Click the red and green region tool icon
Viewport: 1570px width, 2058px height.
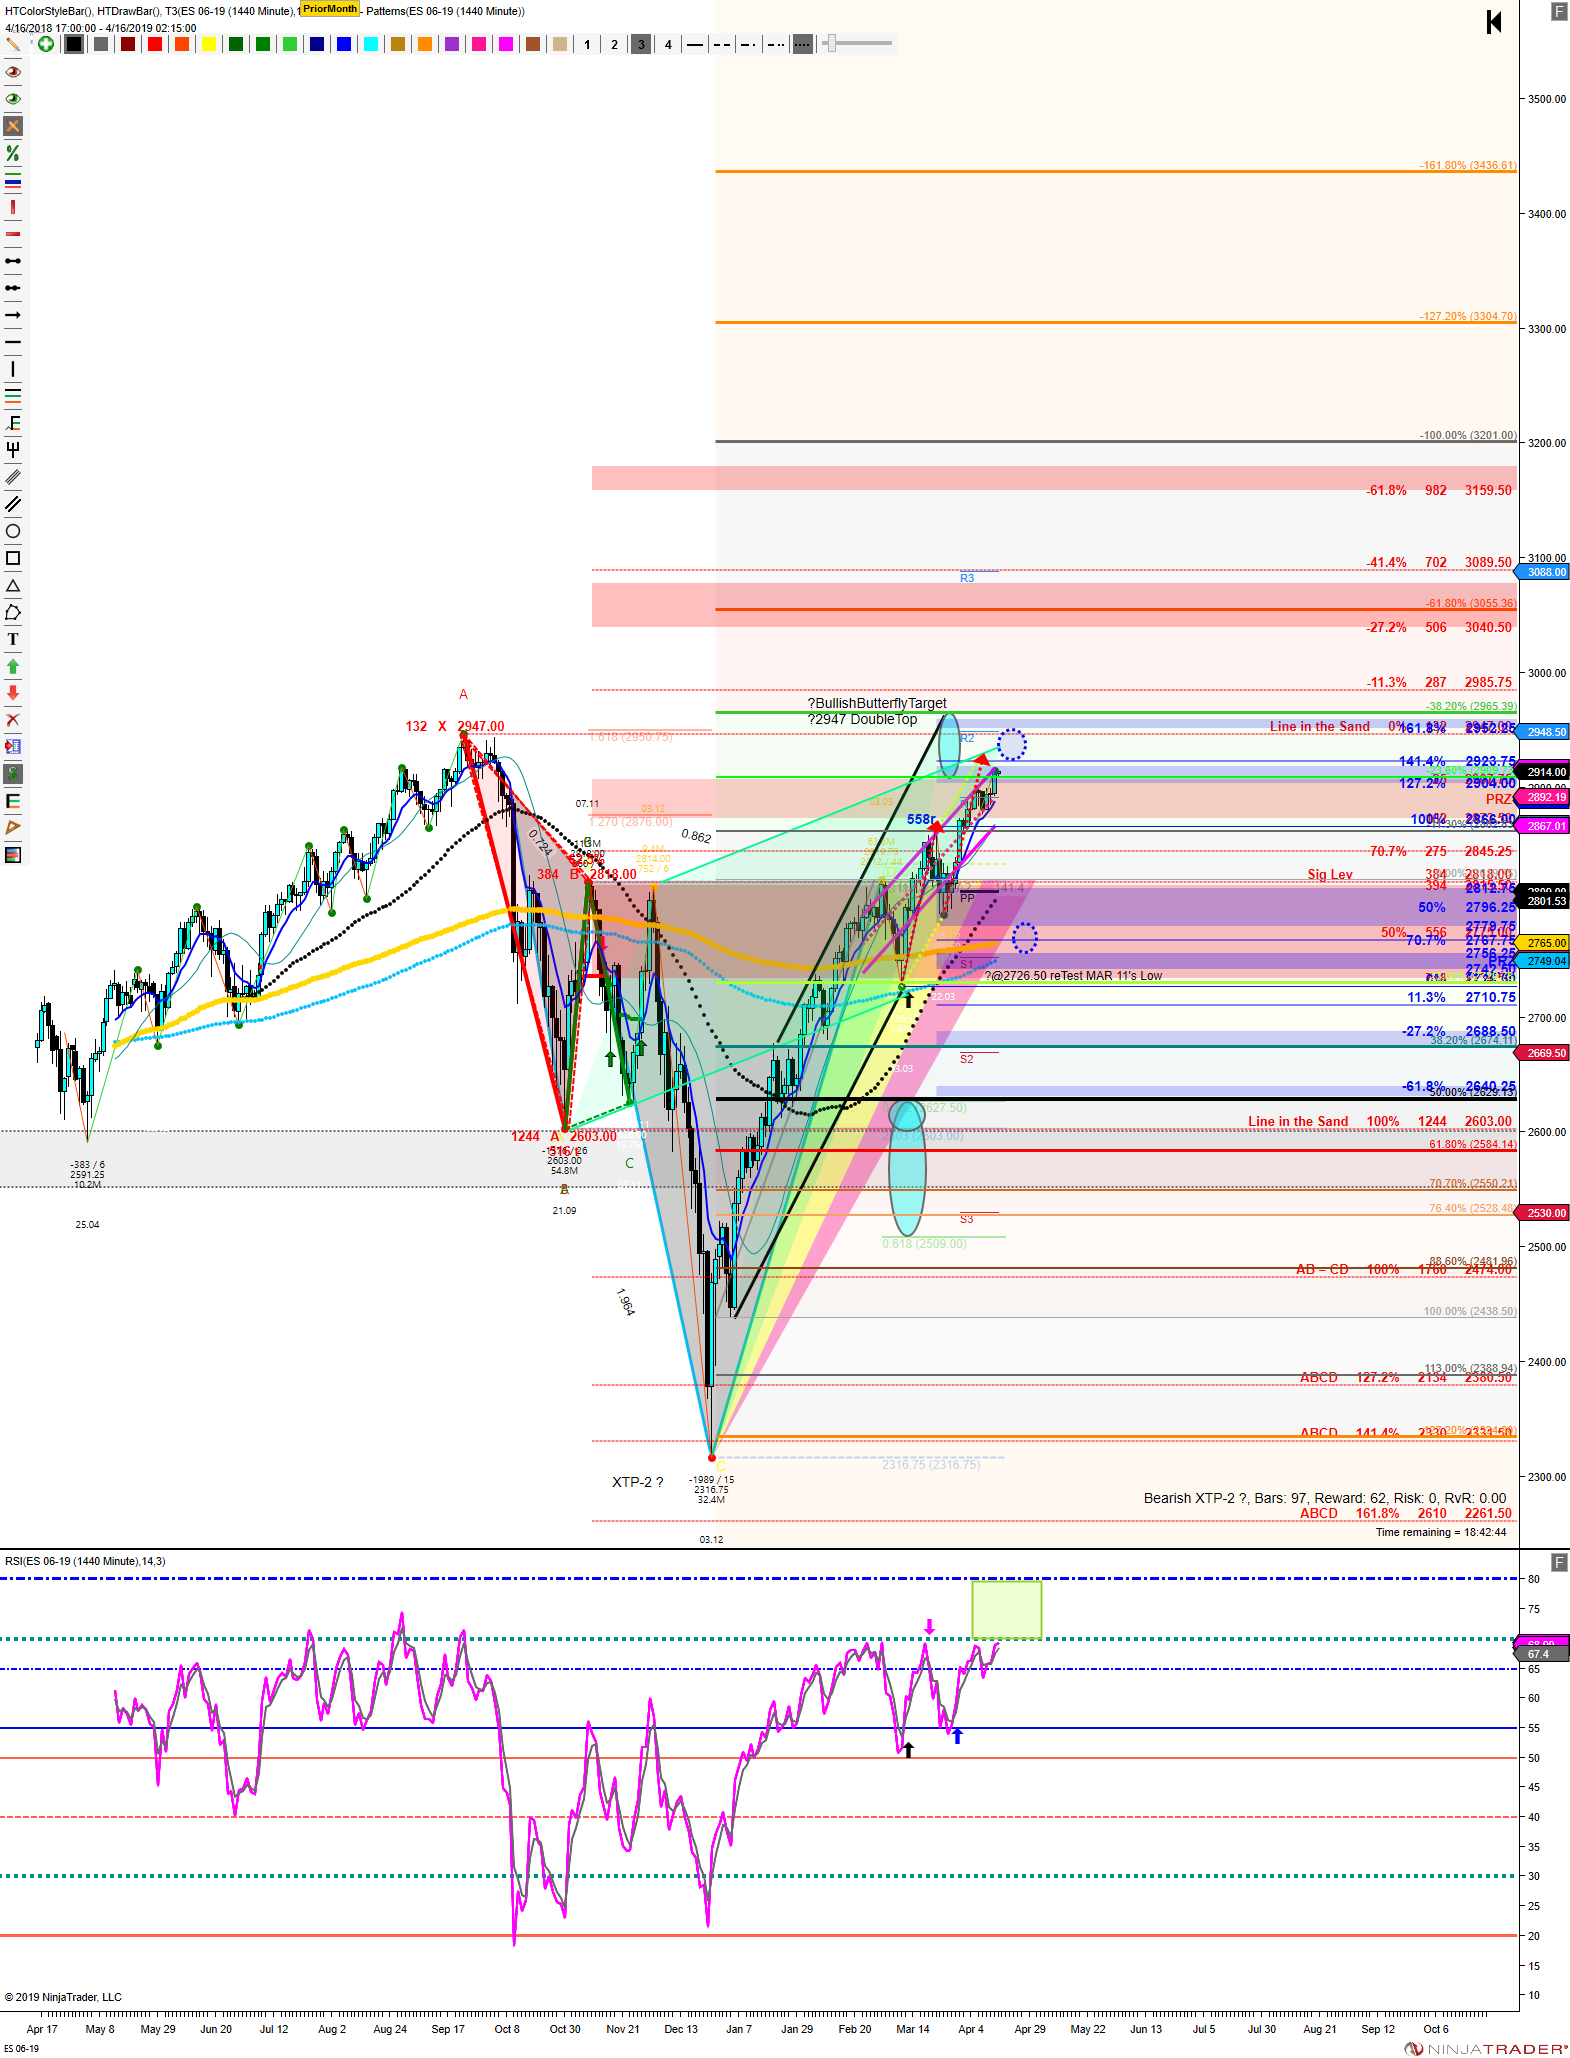click(x=13, y=855)
